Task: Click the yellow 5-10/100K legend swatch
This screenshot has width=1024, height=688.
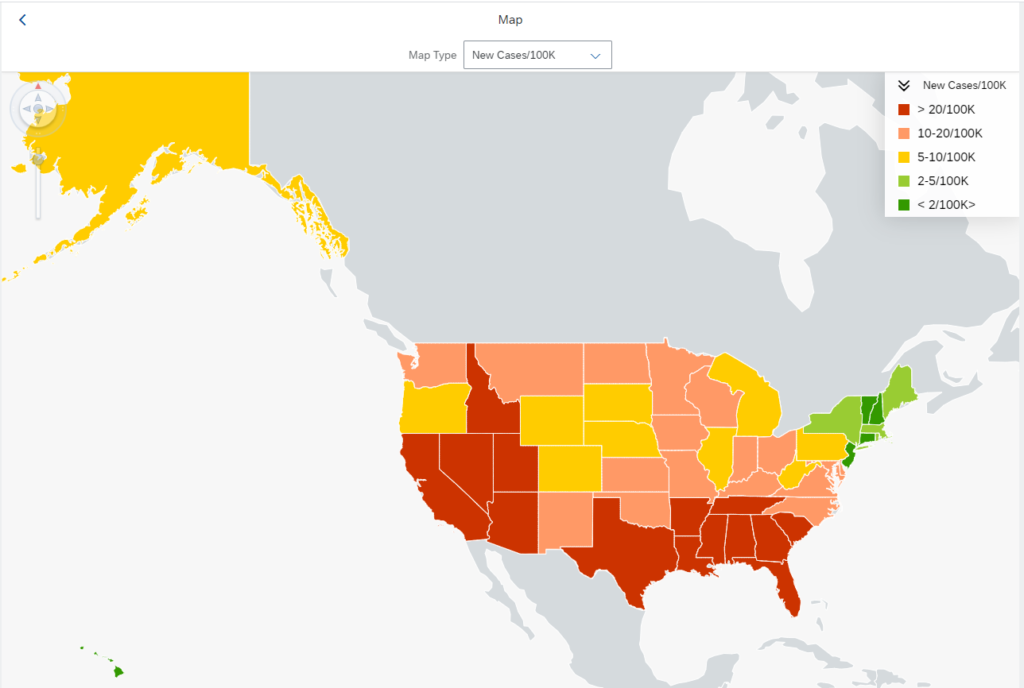Action: point(903,157)
